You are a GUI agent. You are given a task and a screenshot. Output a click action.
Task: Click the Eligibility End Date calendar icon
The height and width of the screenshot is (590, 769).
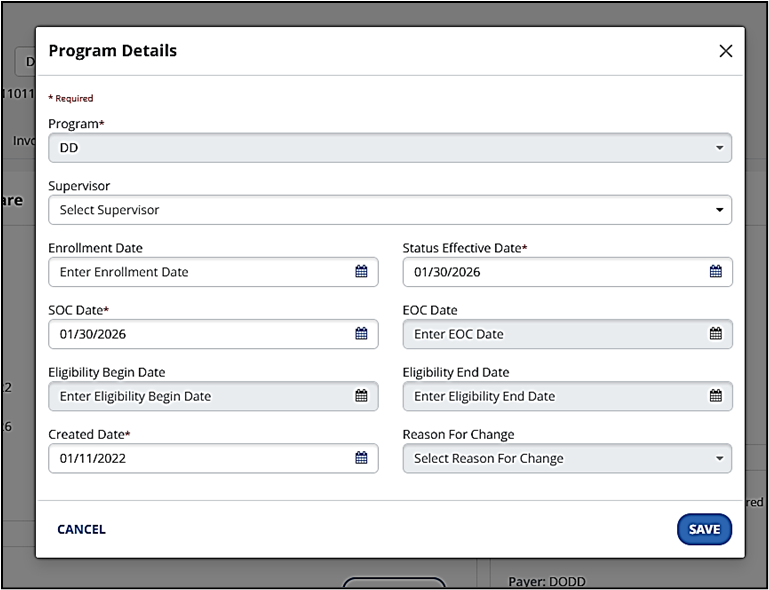(716, 396)
